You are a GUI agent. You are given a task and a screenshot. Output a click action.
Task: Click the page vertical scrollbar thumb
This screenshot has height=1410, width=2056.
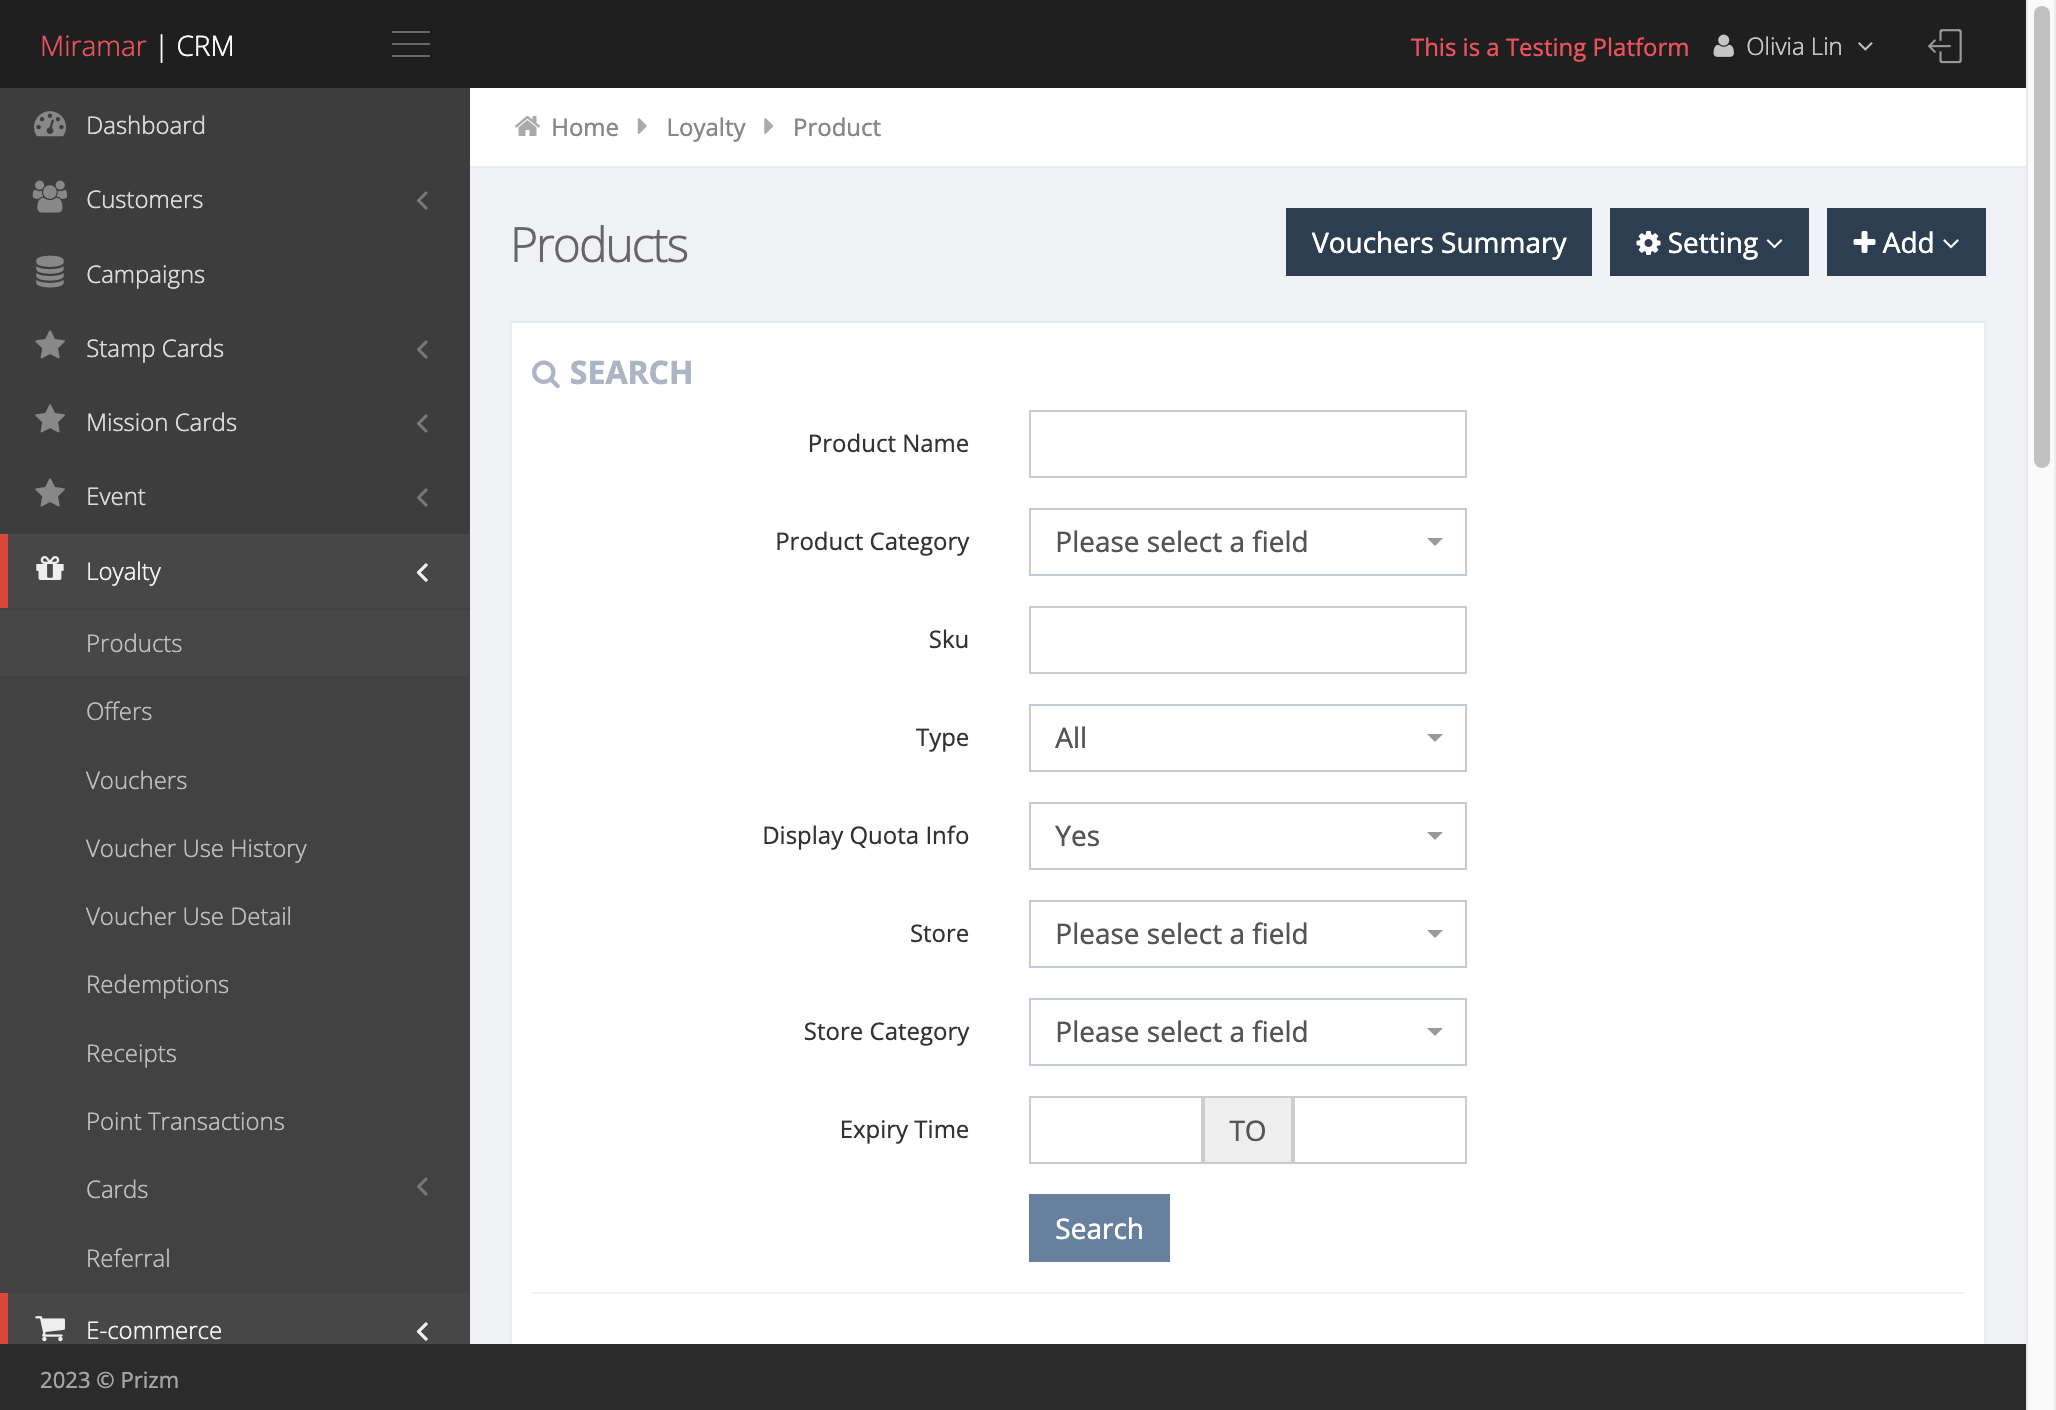[x=2041, y=235]
